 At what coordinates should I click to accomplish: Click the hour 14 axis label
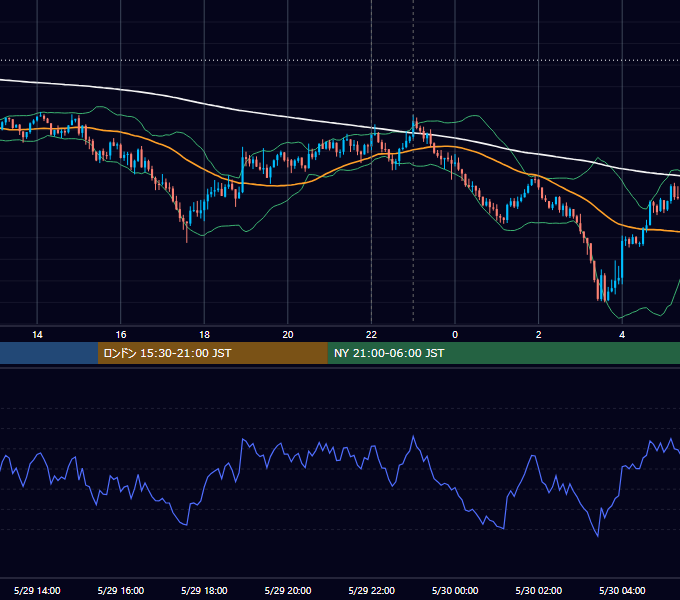click(37, 335)
